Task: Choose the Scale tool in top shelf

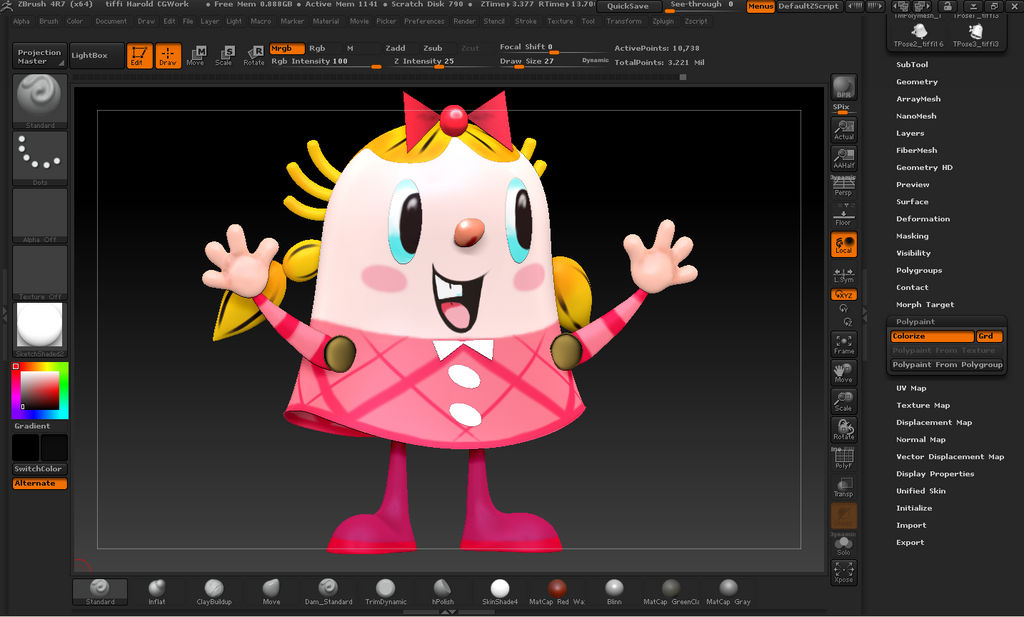Action: (224, 55)
